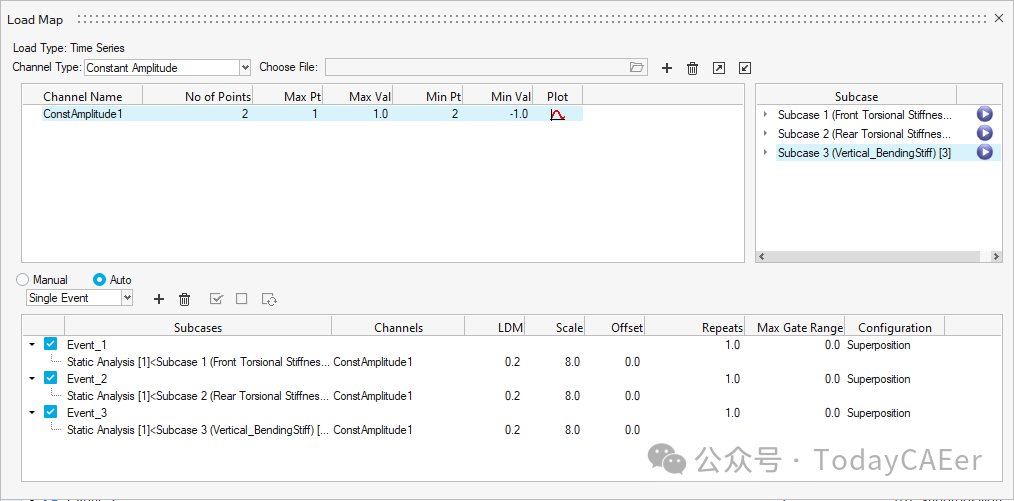Click play button for Subcase 2
The width and height of the screenshot is (1014, 501).
click(x=984, y=133)
